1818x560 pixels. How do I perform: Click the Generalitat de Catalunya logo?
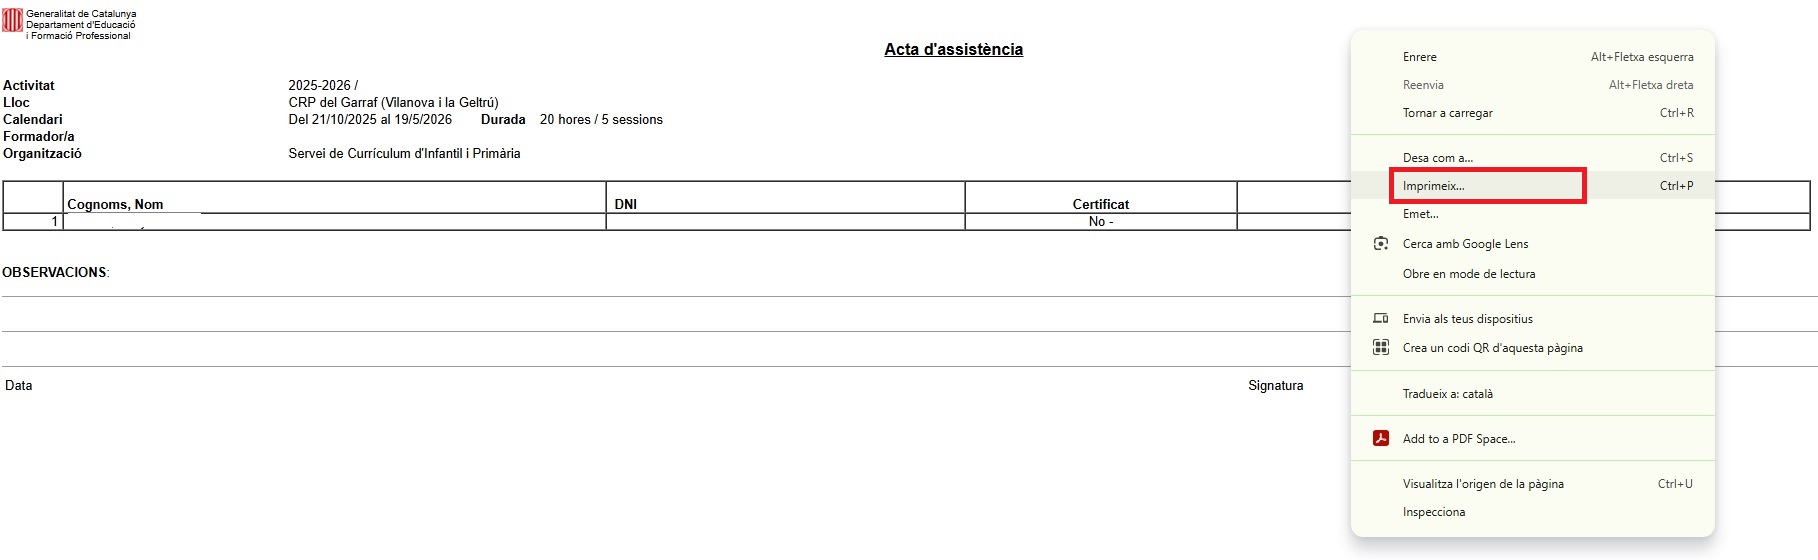(12, 21)
